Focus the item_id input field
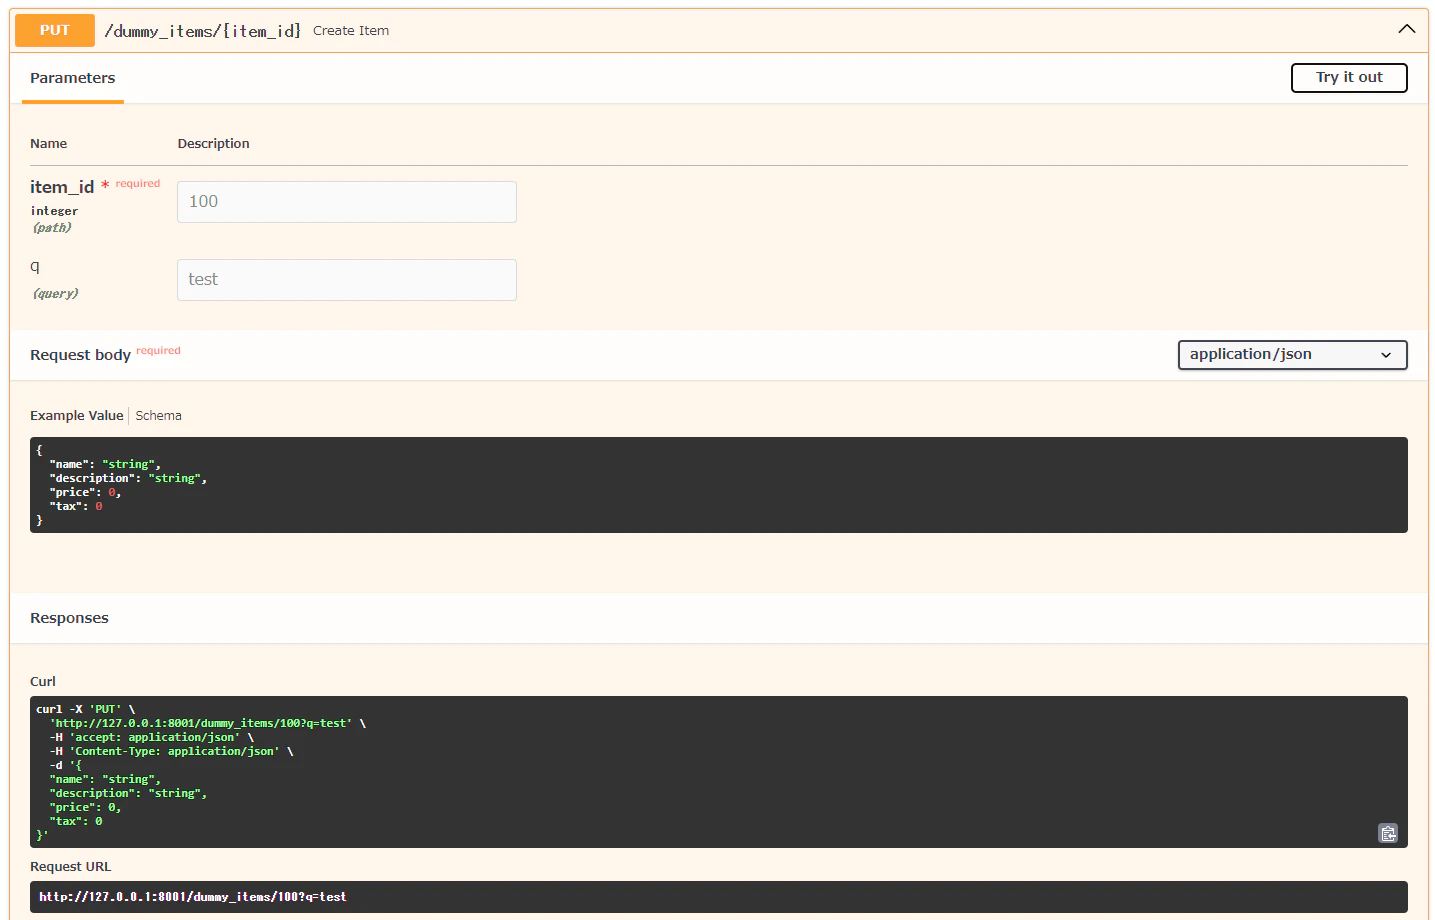The image size is (1435, 920). 347,202
